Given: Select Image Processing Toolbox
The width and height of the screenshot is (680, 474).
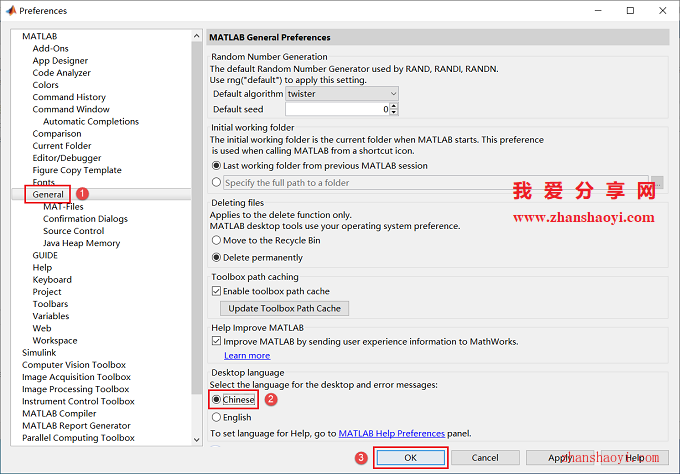Looking at the screenshot, I should [76, 389].
